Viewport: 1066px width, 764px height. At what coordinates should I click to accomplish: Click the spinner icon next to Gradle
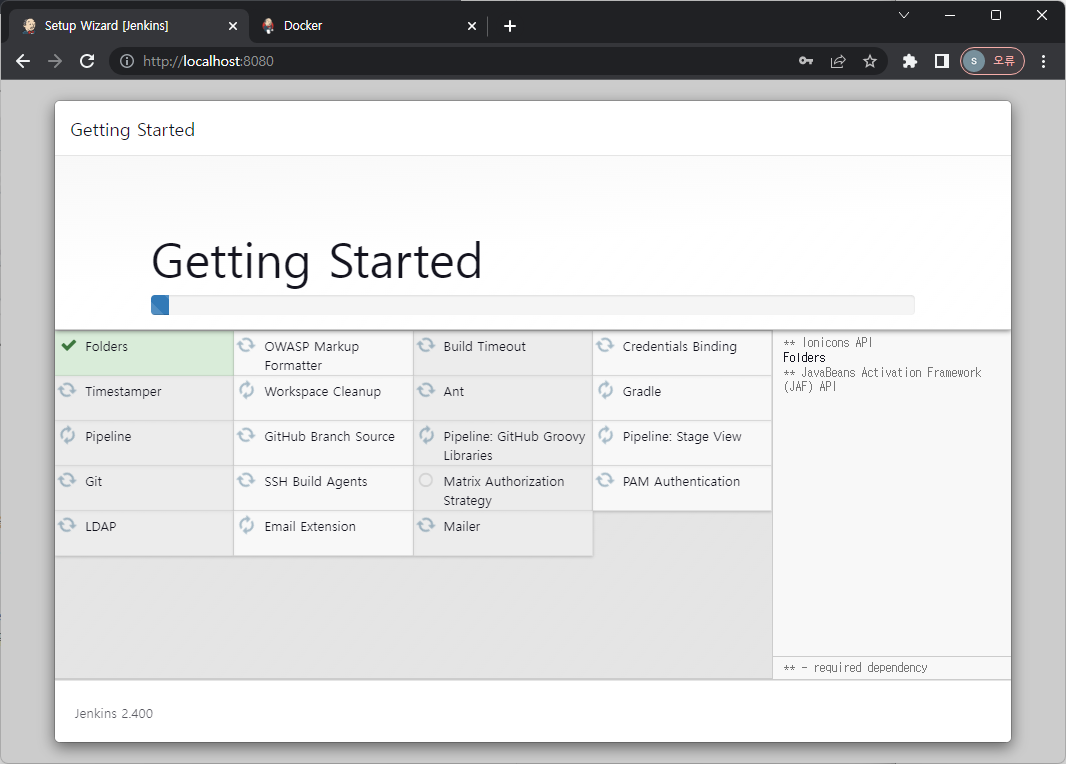(x=605, y=390)
